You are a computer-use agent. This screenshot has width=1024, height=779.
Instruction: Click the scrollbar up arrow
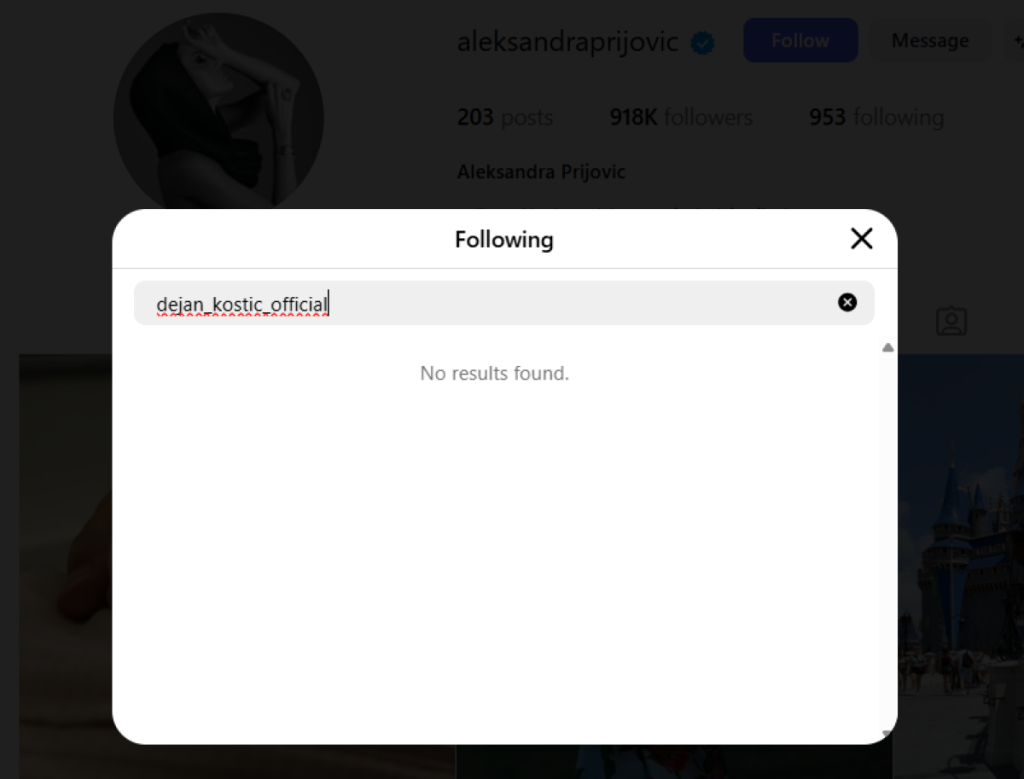[888, 347]
